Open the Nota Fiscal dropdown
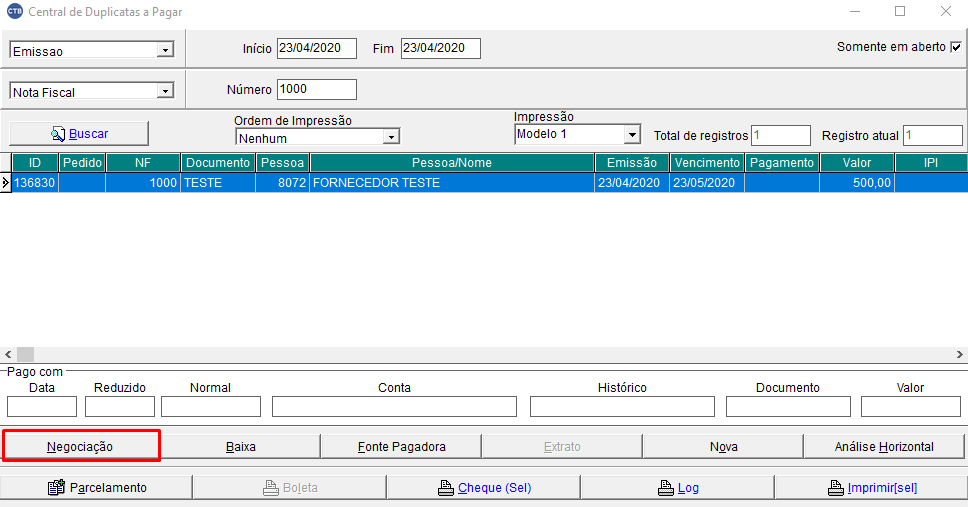Viewport: 968px width, 507px height. point(165,92)
